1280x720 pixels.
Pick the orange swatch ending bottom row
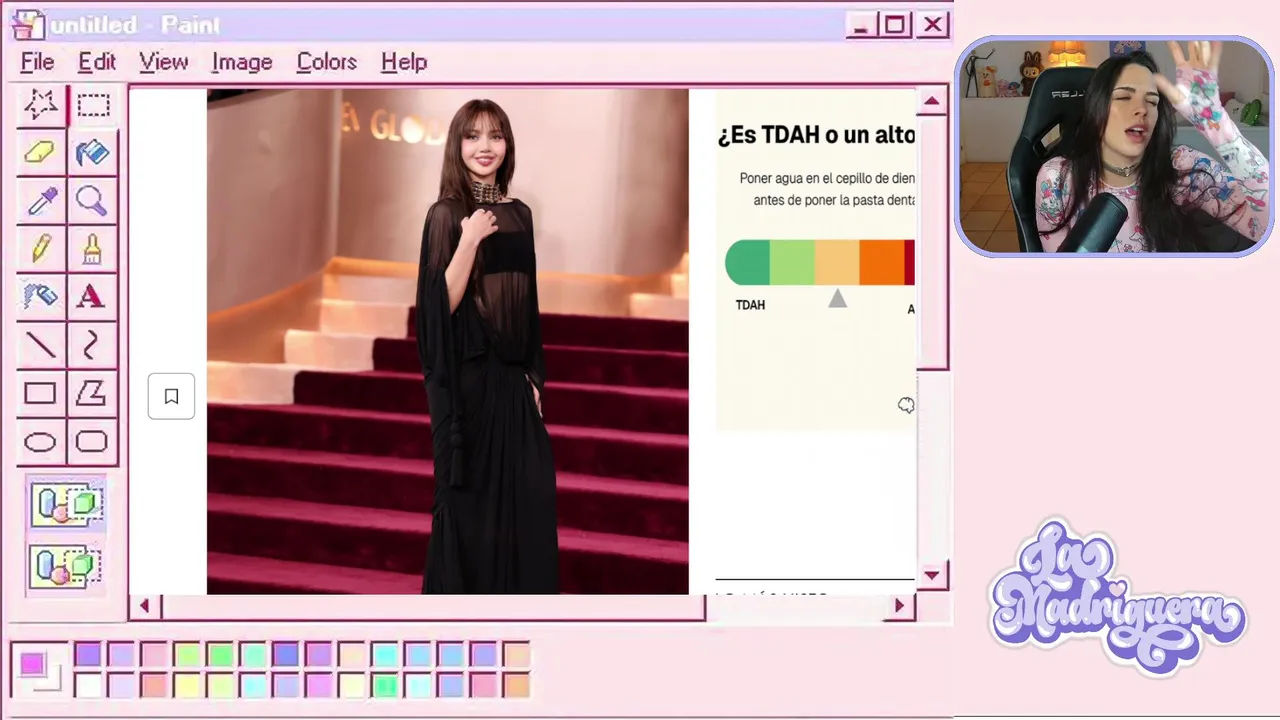pos(516,686)
